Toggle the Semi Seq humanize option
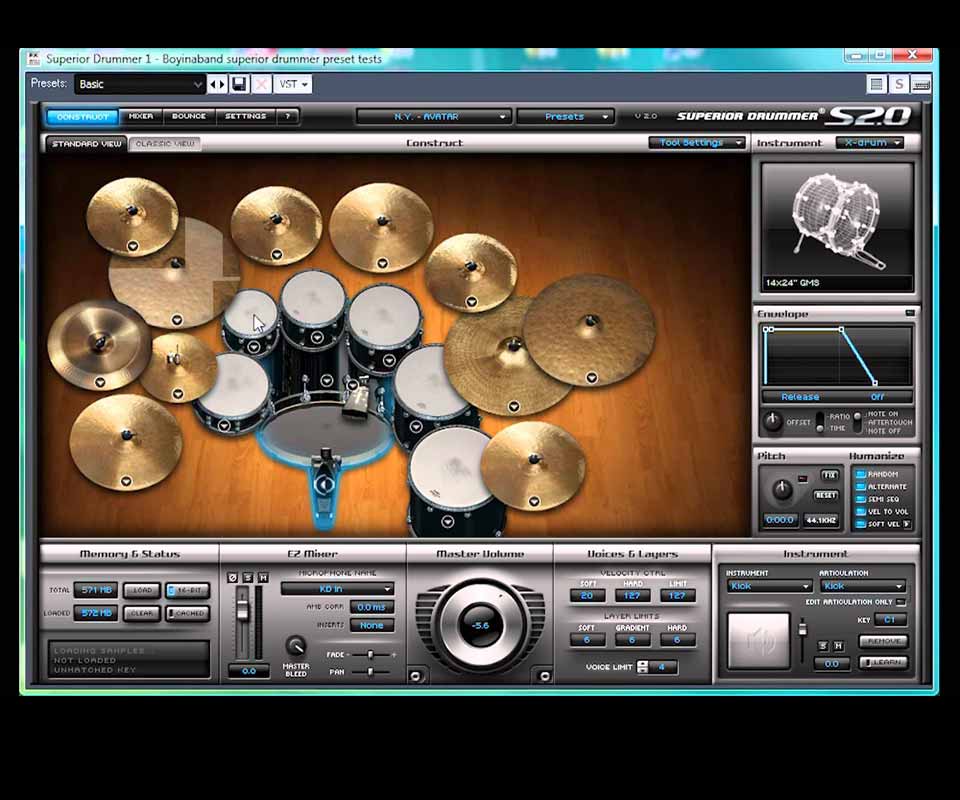Screen dimensions: 960x800 [861, 499]
